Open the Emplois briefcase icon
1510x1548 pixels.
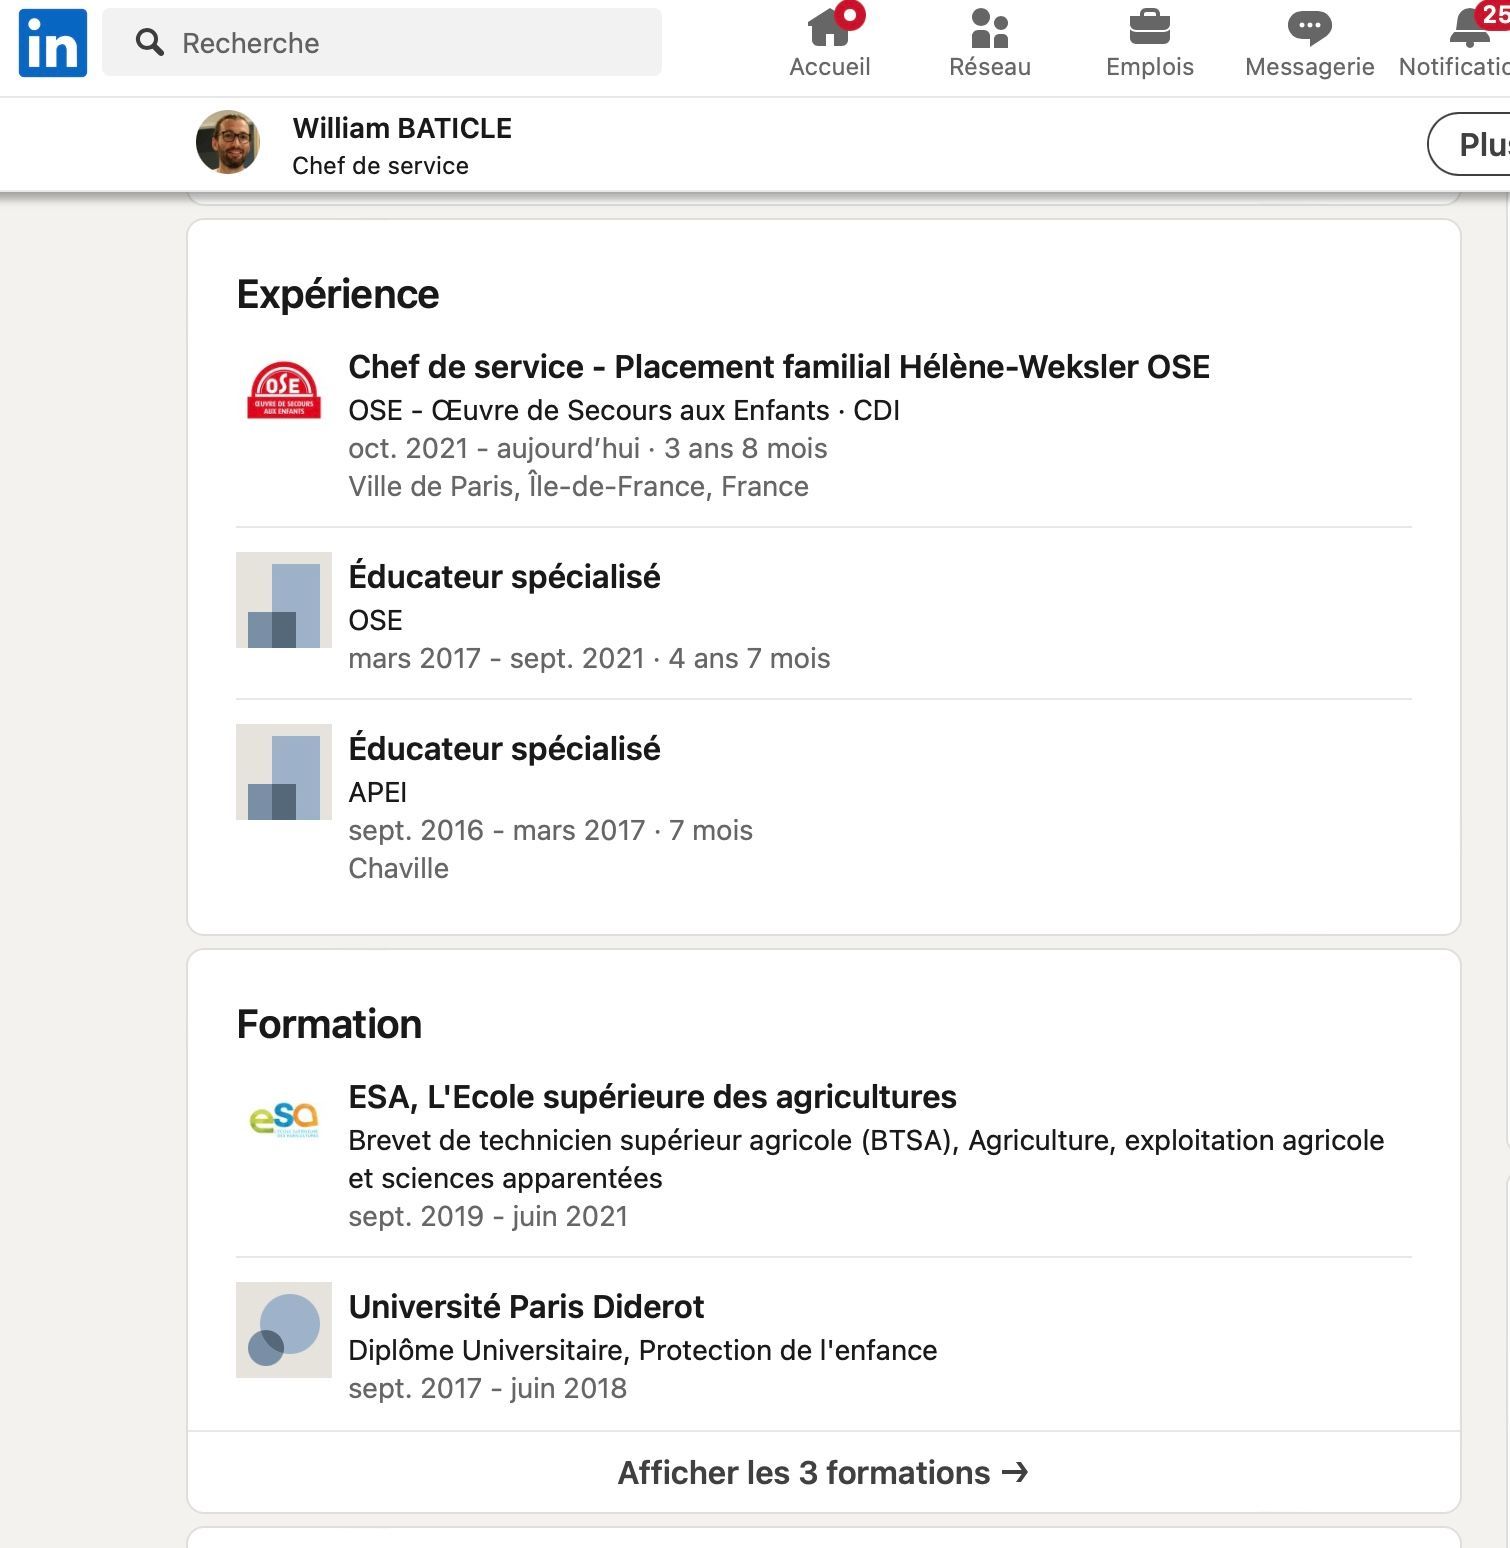pos(1149,28)
